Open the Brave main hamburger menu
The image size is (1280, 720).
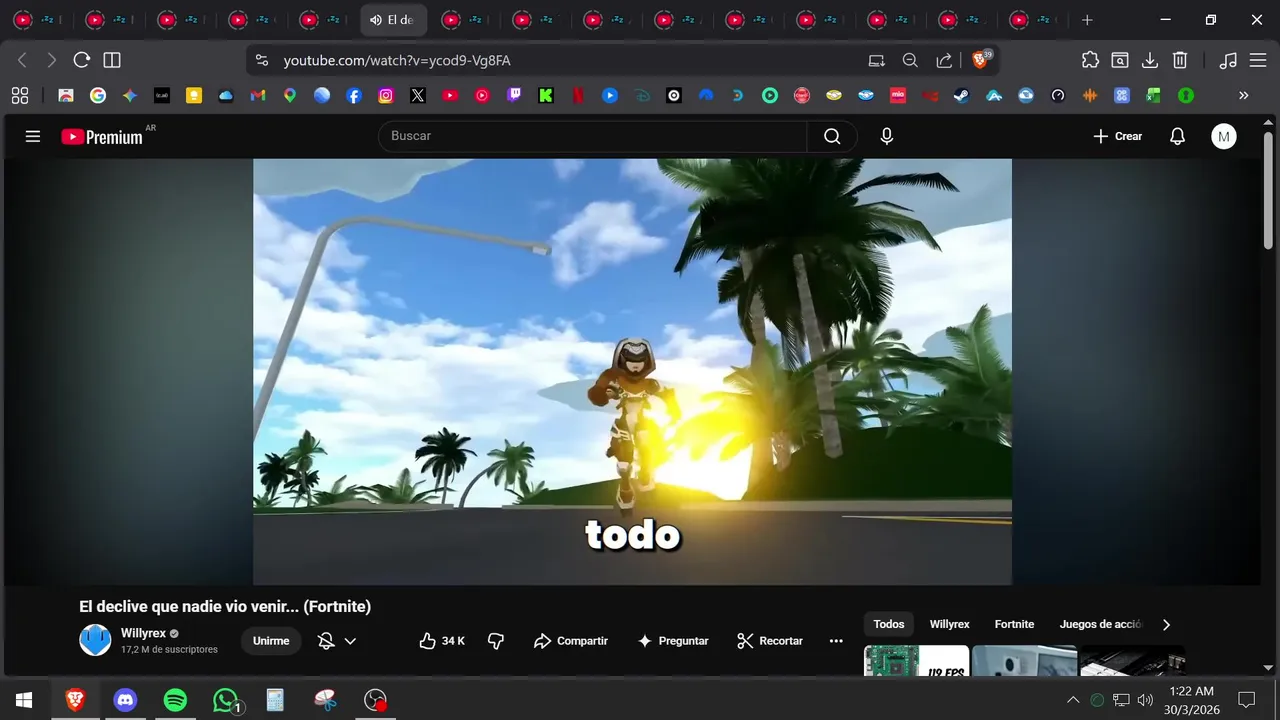point(1258,60)
